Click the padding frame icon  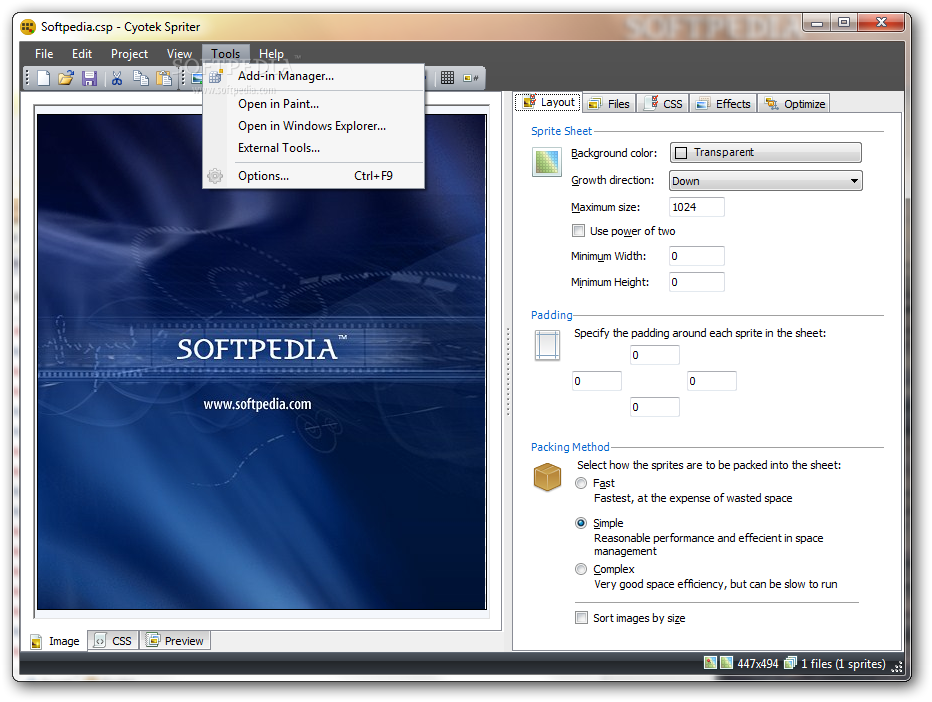click(x=547, y=345)
